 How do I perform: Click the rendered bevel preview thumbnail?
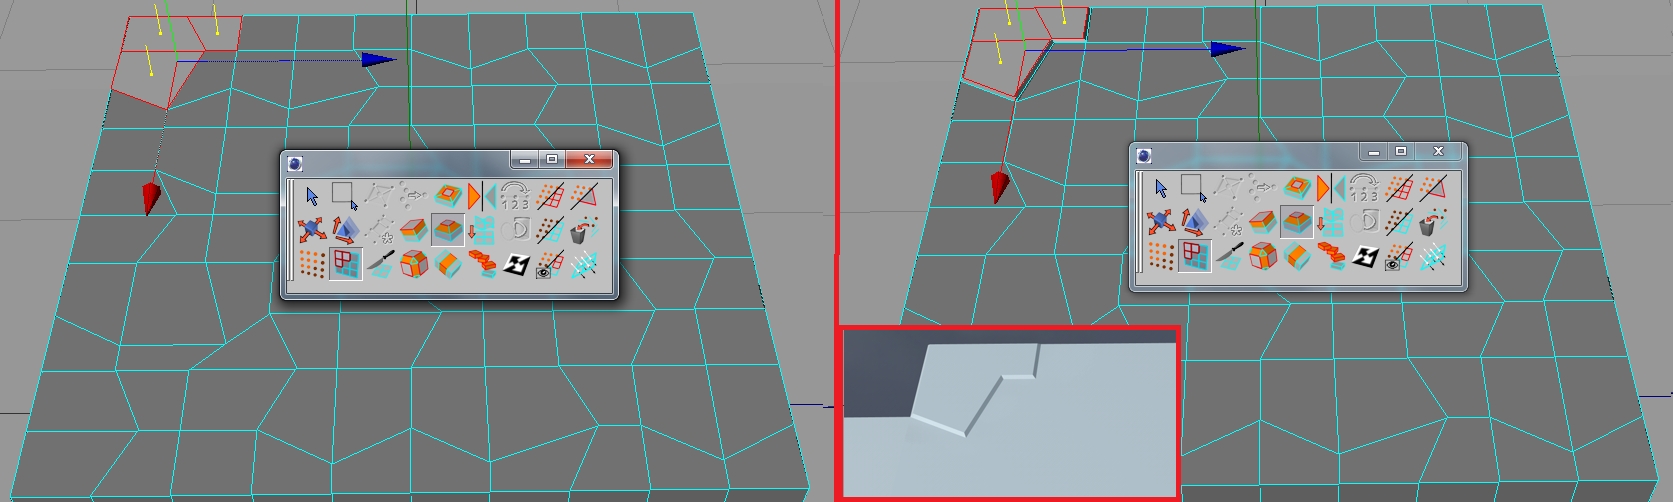click(1010, 413)
